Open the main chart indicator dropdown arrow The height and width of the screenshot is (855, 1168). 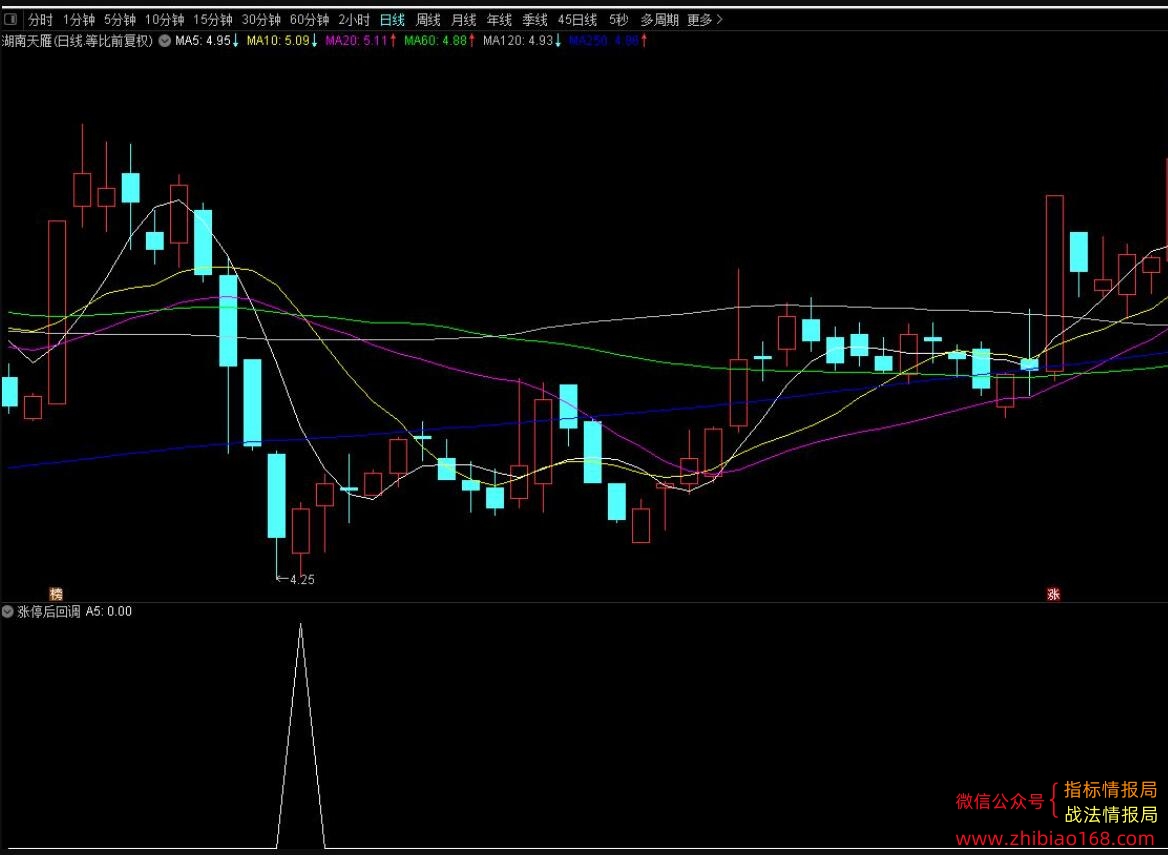pos(164,41)
